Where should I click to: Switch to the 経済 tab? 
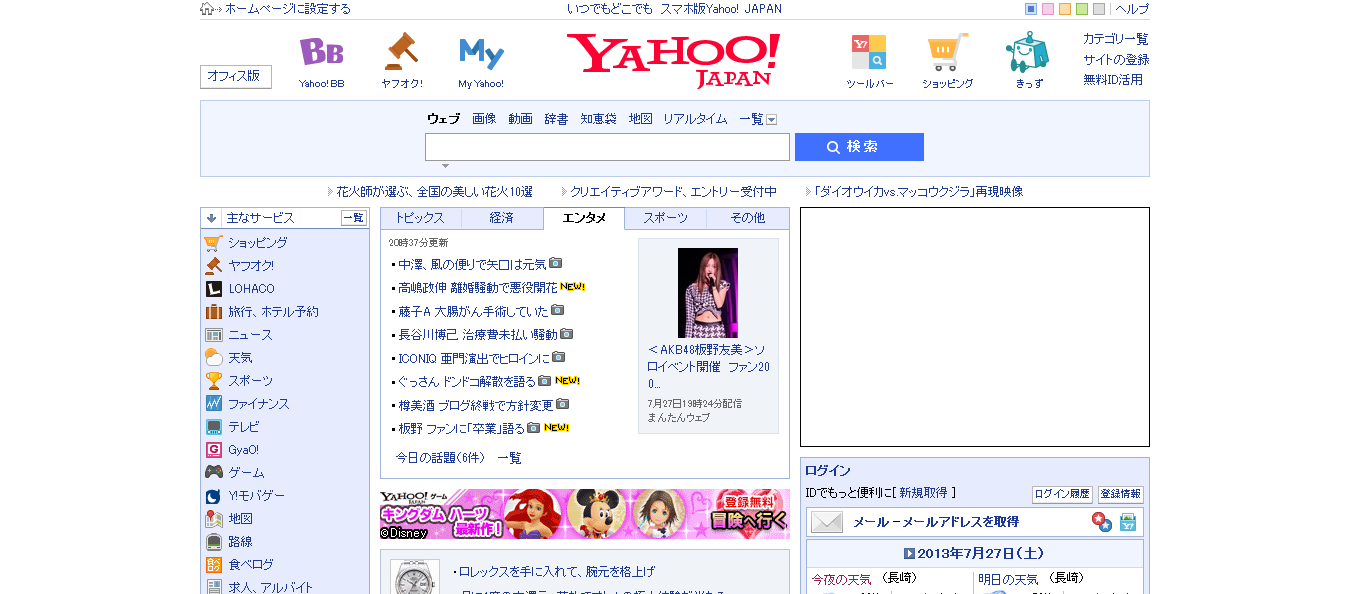coord(502,218)
